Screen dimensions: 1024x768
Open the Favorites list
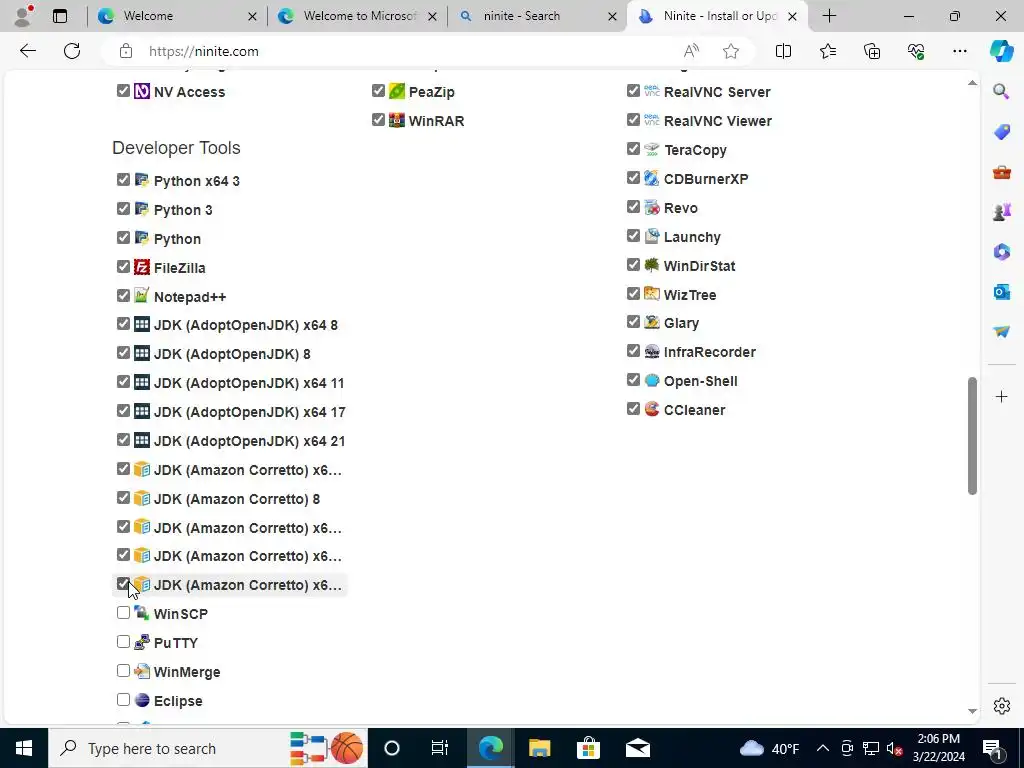point(827,51)
